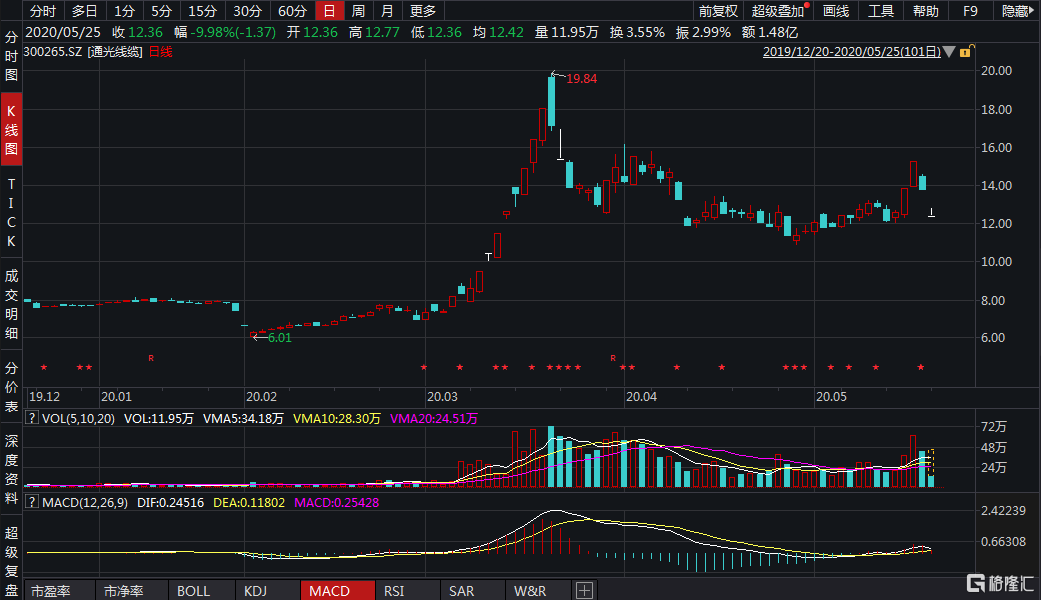Click the F9 button
Image resolution: width=1041 pixels, height=600 pixels.
point(971,11)
